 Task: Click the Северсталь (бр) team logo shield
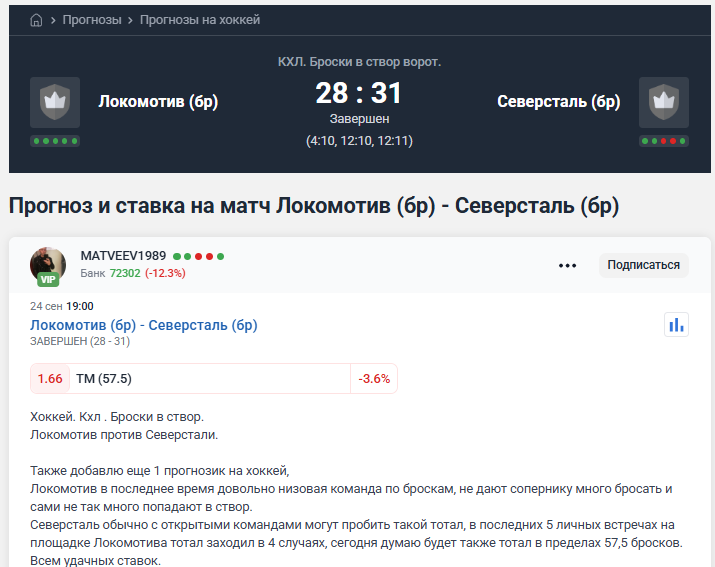pos(663,102)
